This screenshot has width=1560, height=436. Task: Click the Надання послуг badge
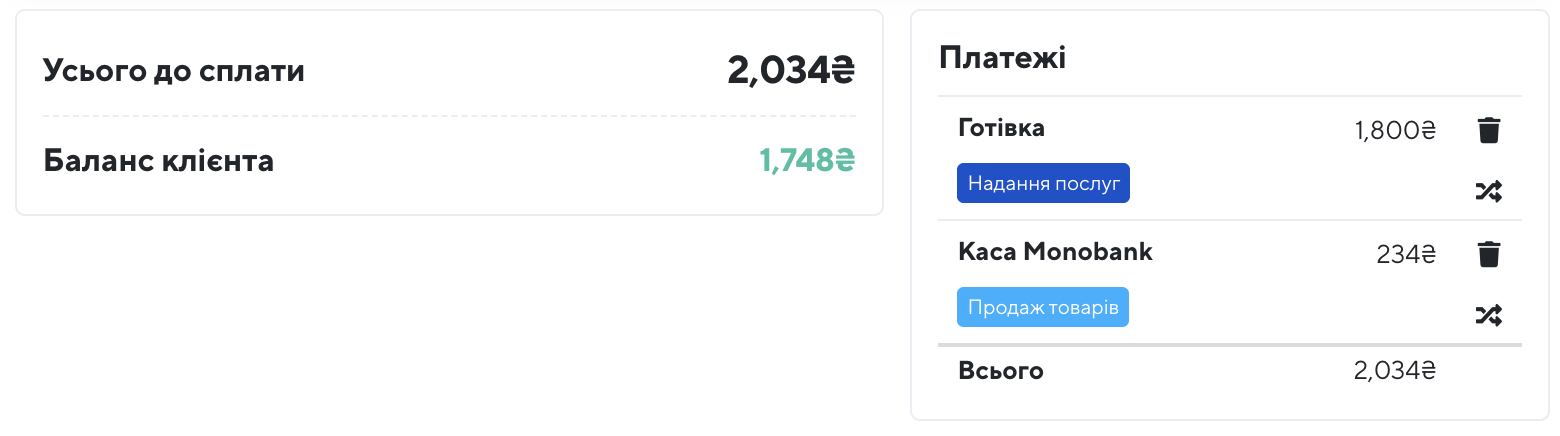(x=1043, y=183)
